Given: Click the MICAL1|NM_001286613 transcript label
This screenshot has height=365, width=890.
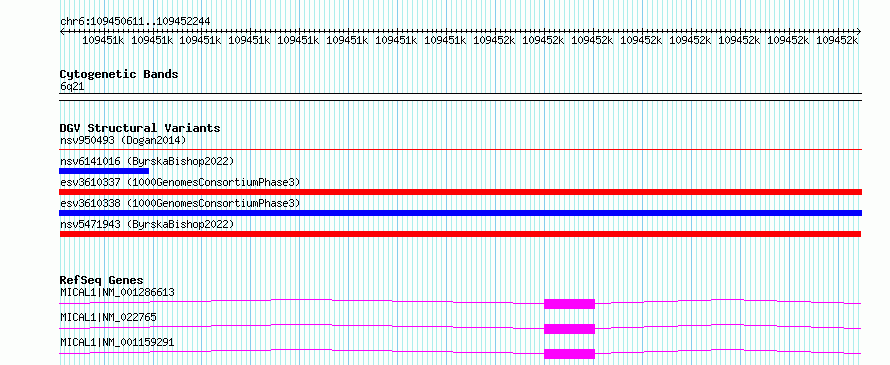Looking at the screenshot, I should (x=117, y=293).
